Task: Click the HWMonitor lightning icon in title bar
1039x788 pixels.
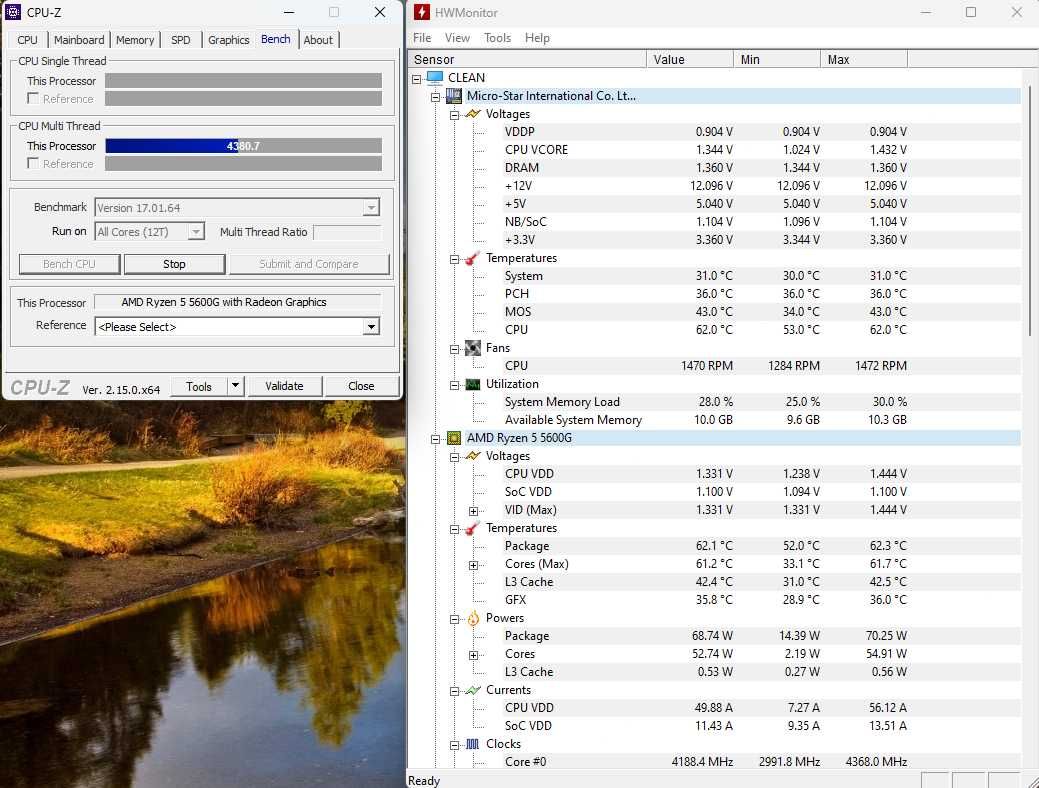Action: click(421, 12)
